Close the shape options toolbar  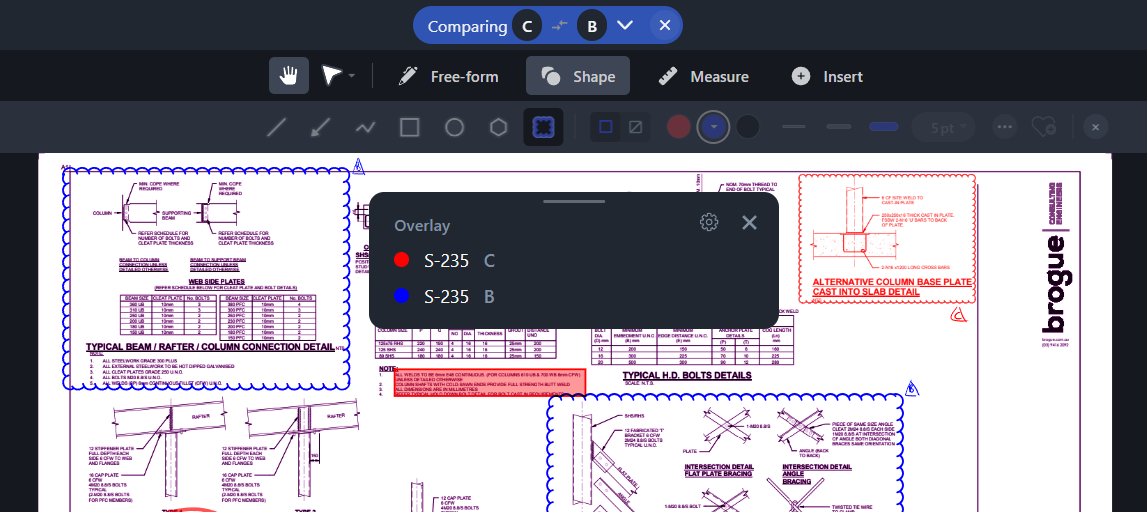coord(1095,127)
